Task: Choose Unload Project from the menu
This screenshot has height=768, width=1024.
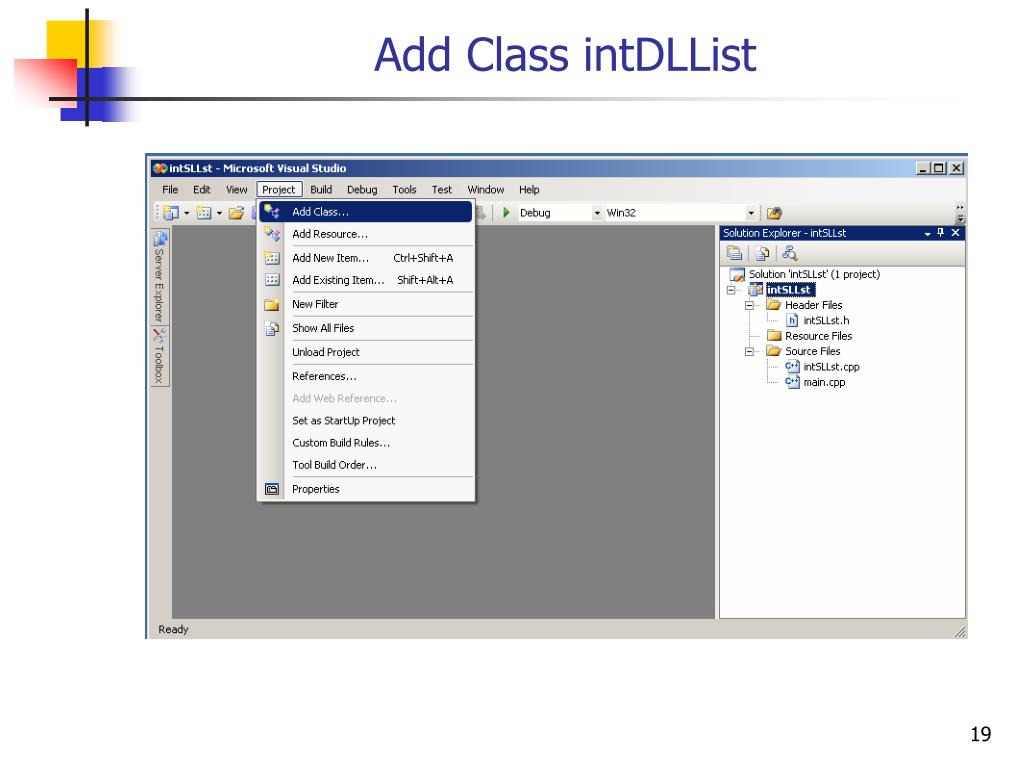Action: [x=366, y=352]
